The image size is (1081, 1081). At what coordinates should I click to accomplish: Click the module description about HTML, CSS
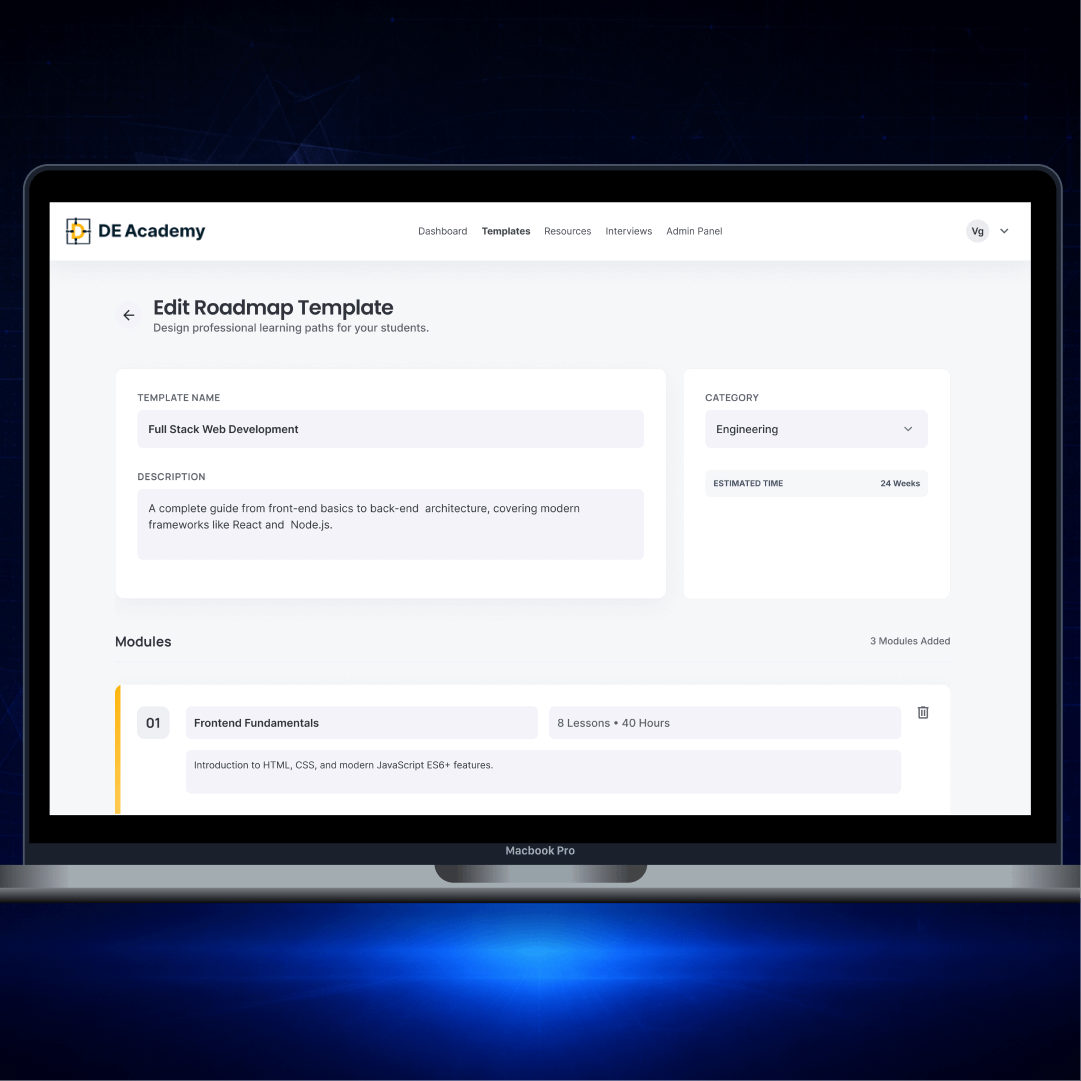click(543, 771)
